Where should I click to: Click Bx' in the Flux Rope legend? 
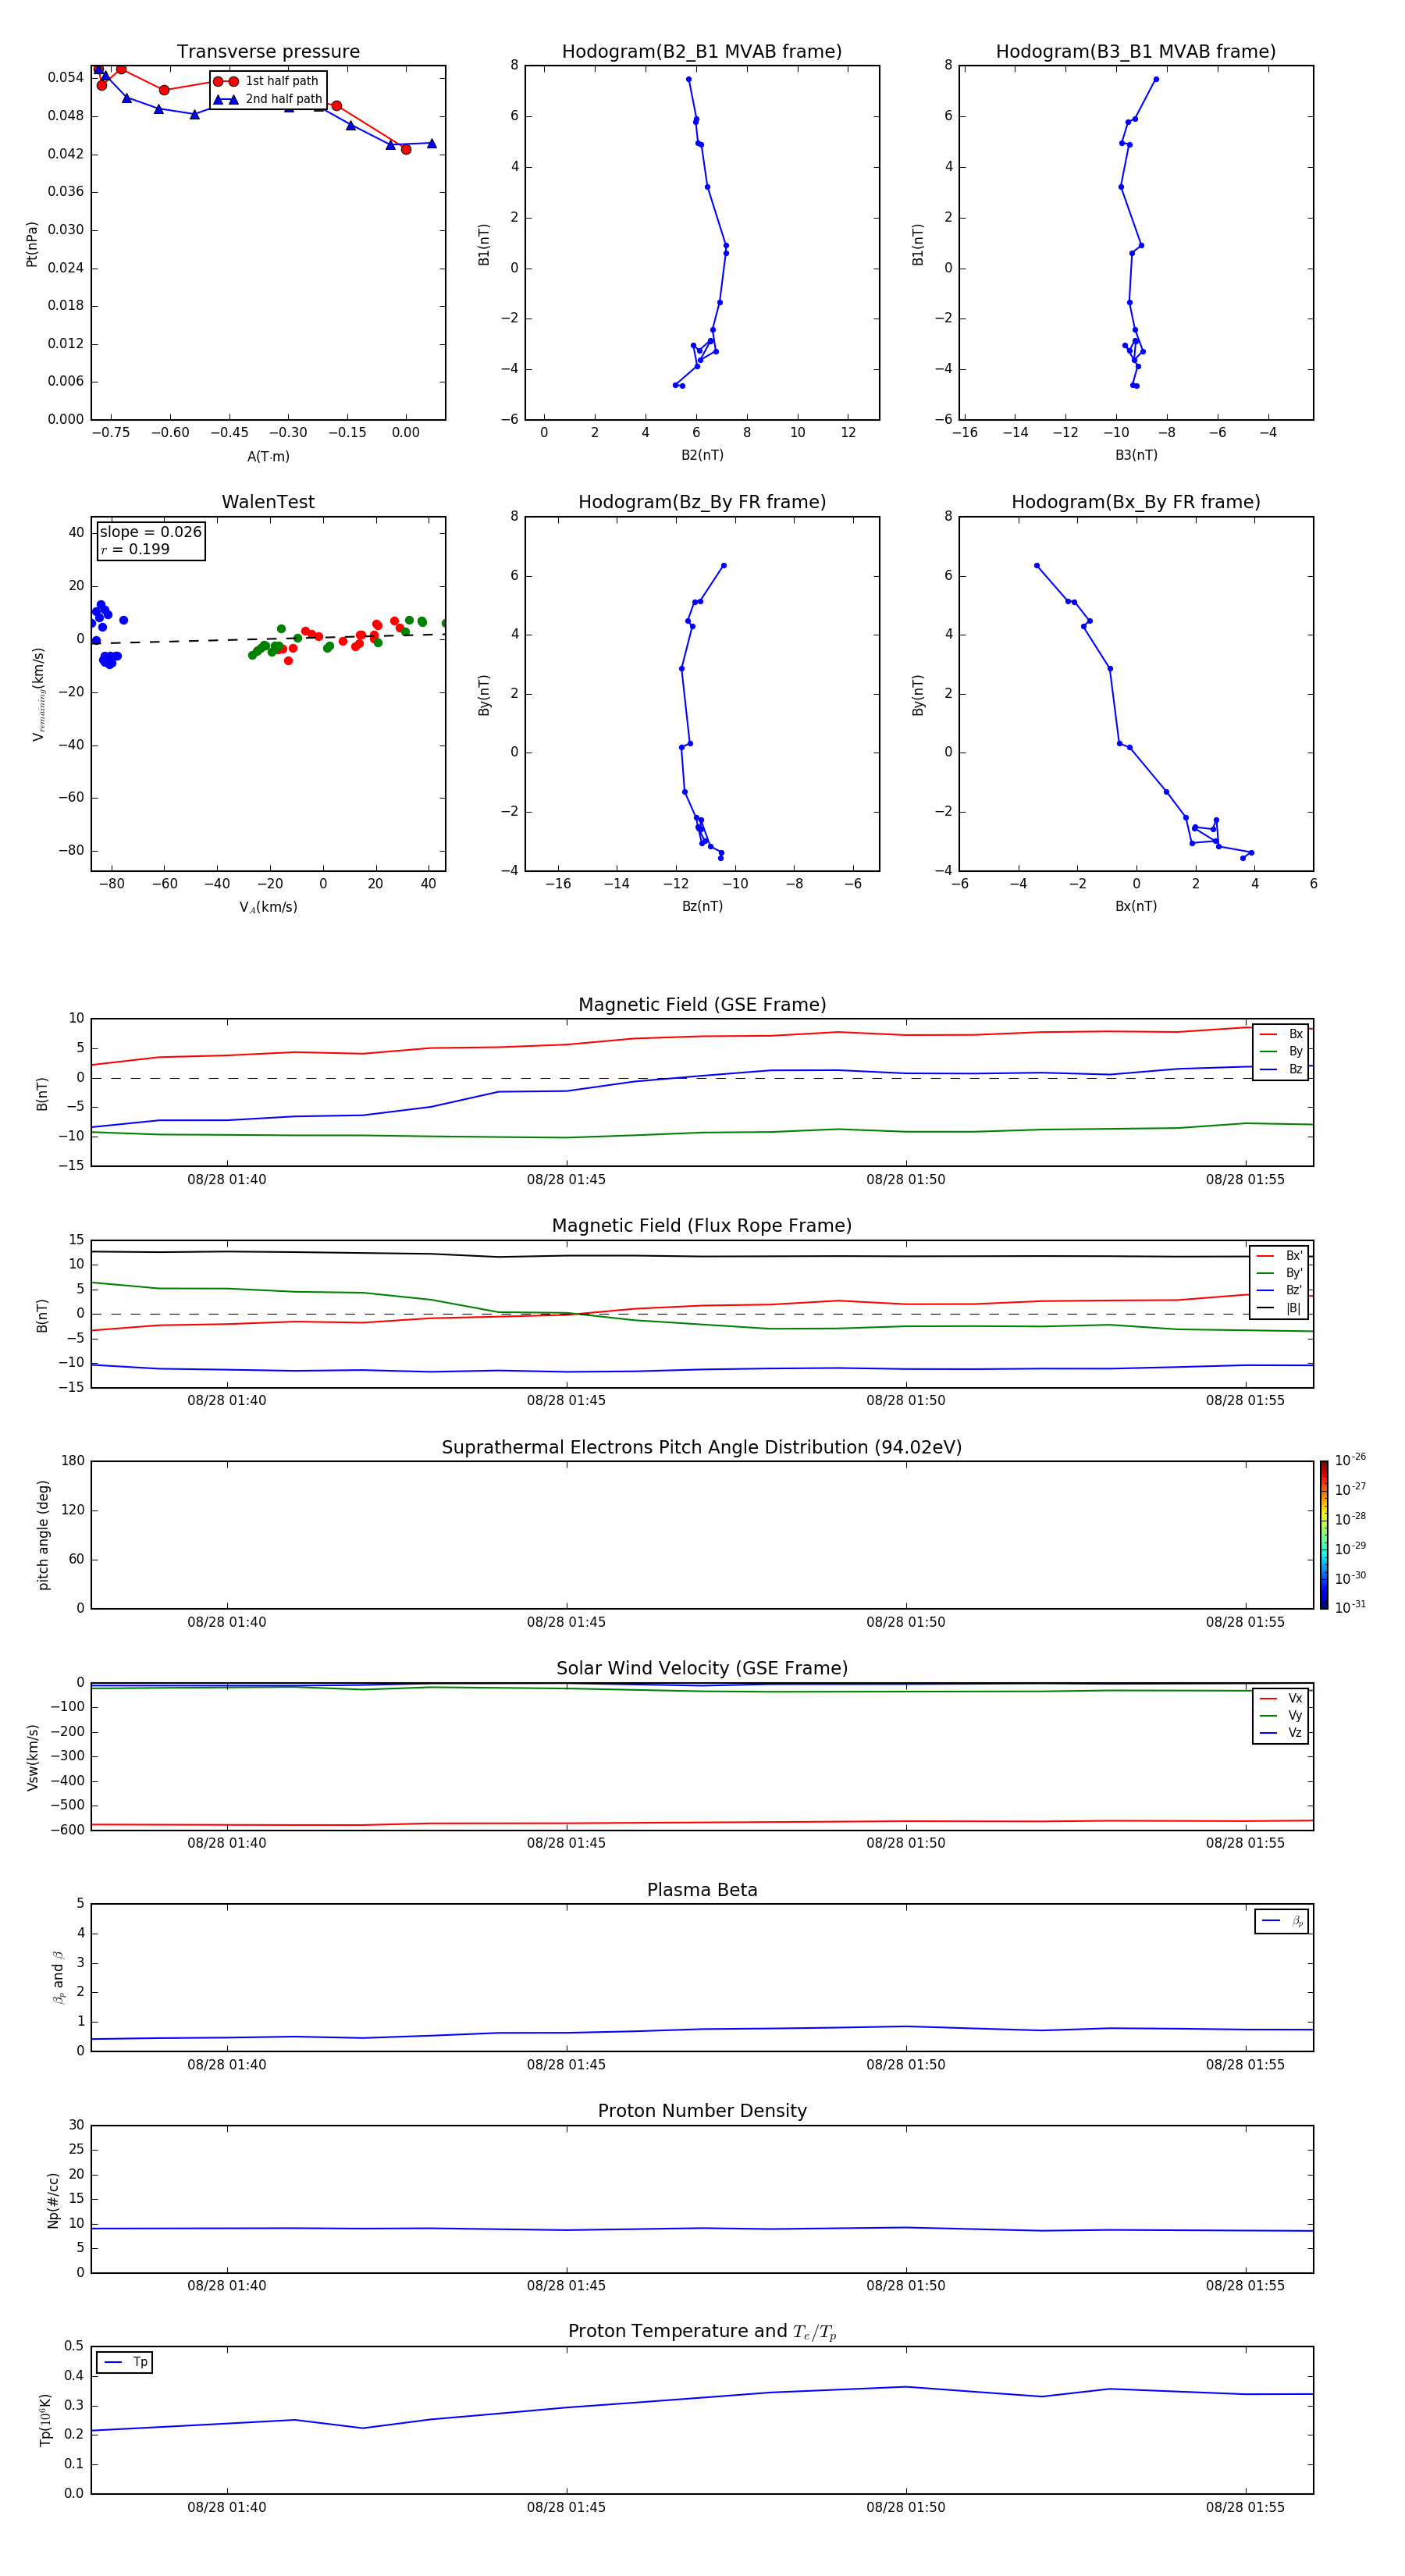pyautogui.click(x=1294, y=1256)
